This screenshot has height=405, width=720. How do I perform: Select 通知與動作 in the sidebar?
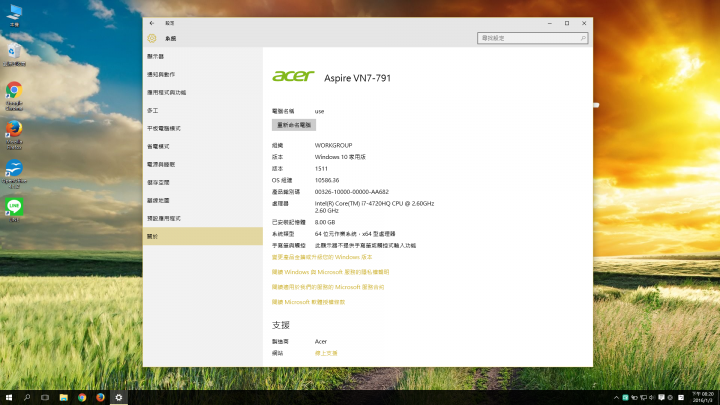pyautogui.click(x=202, y=74)
